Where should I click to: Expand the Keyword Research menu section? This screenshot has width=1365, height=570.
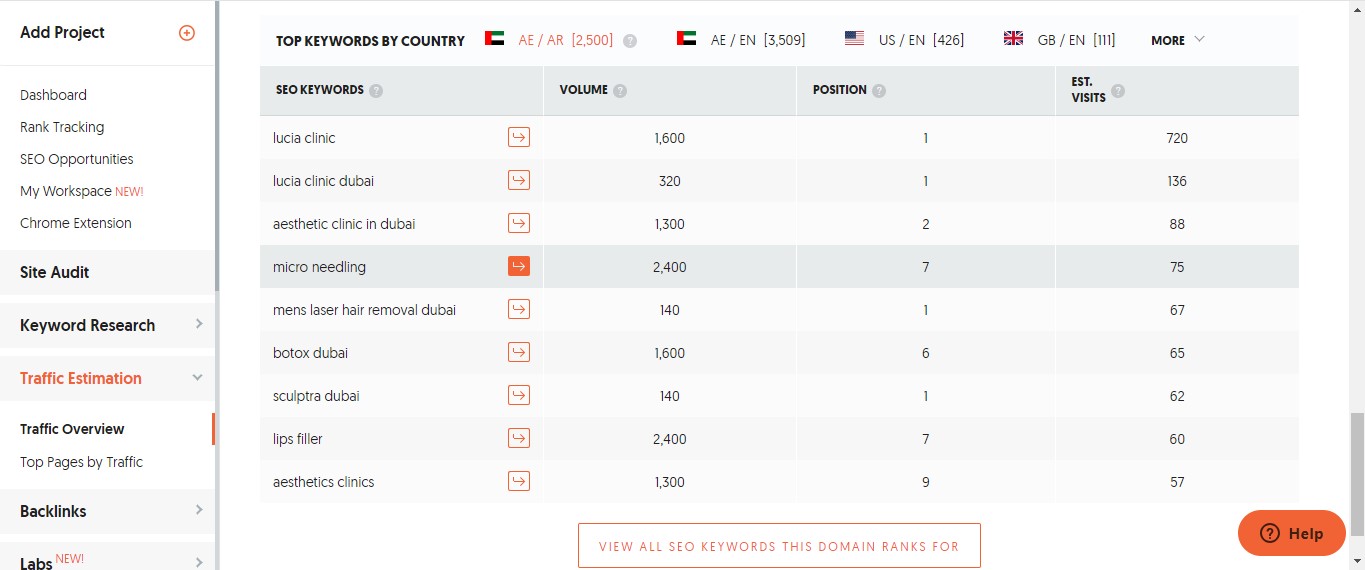tap(108, 325)
